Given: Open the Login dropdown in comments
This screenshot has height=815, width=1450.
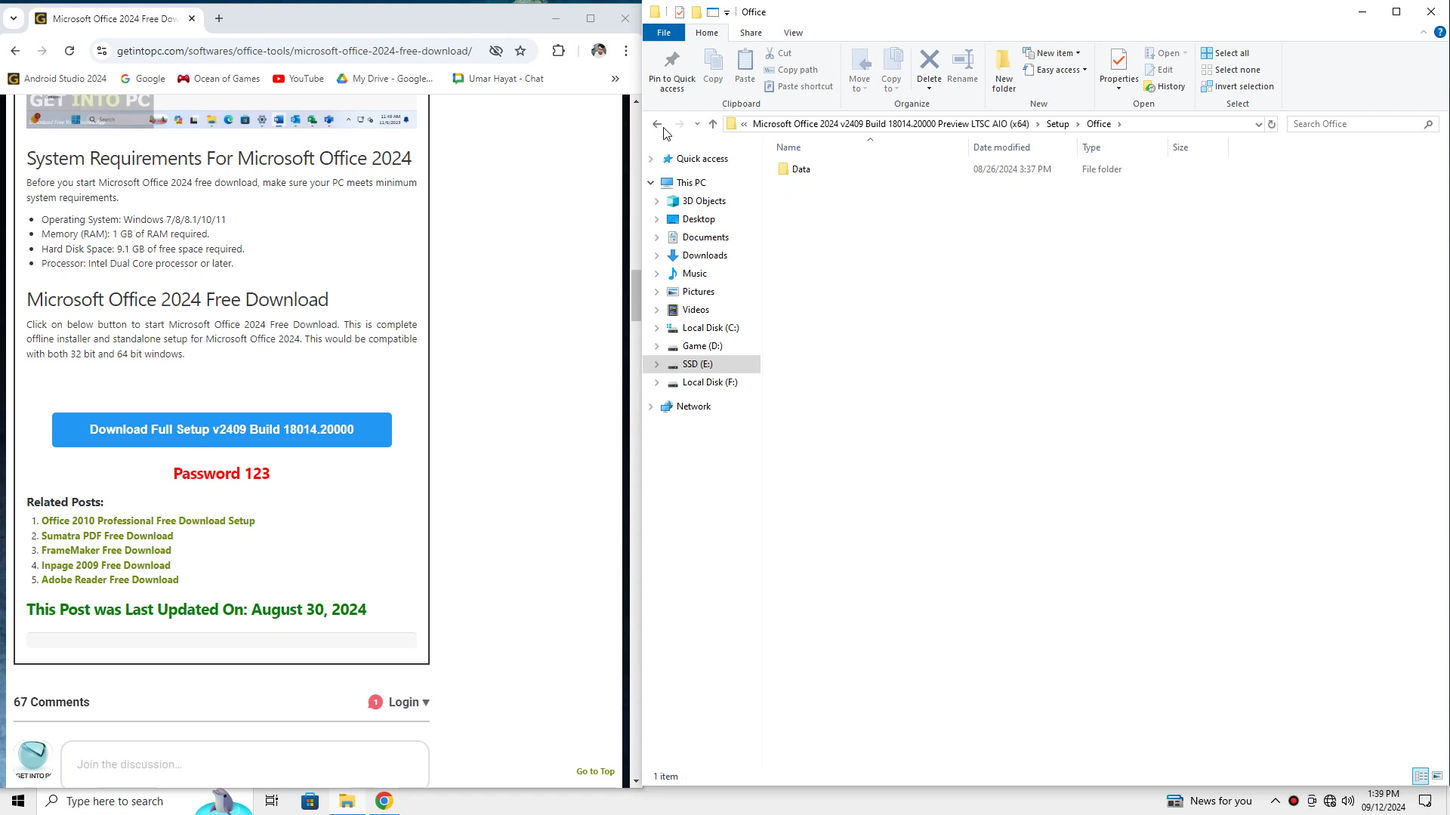Looking at the screenshot, I should (408, 702).
